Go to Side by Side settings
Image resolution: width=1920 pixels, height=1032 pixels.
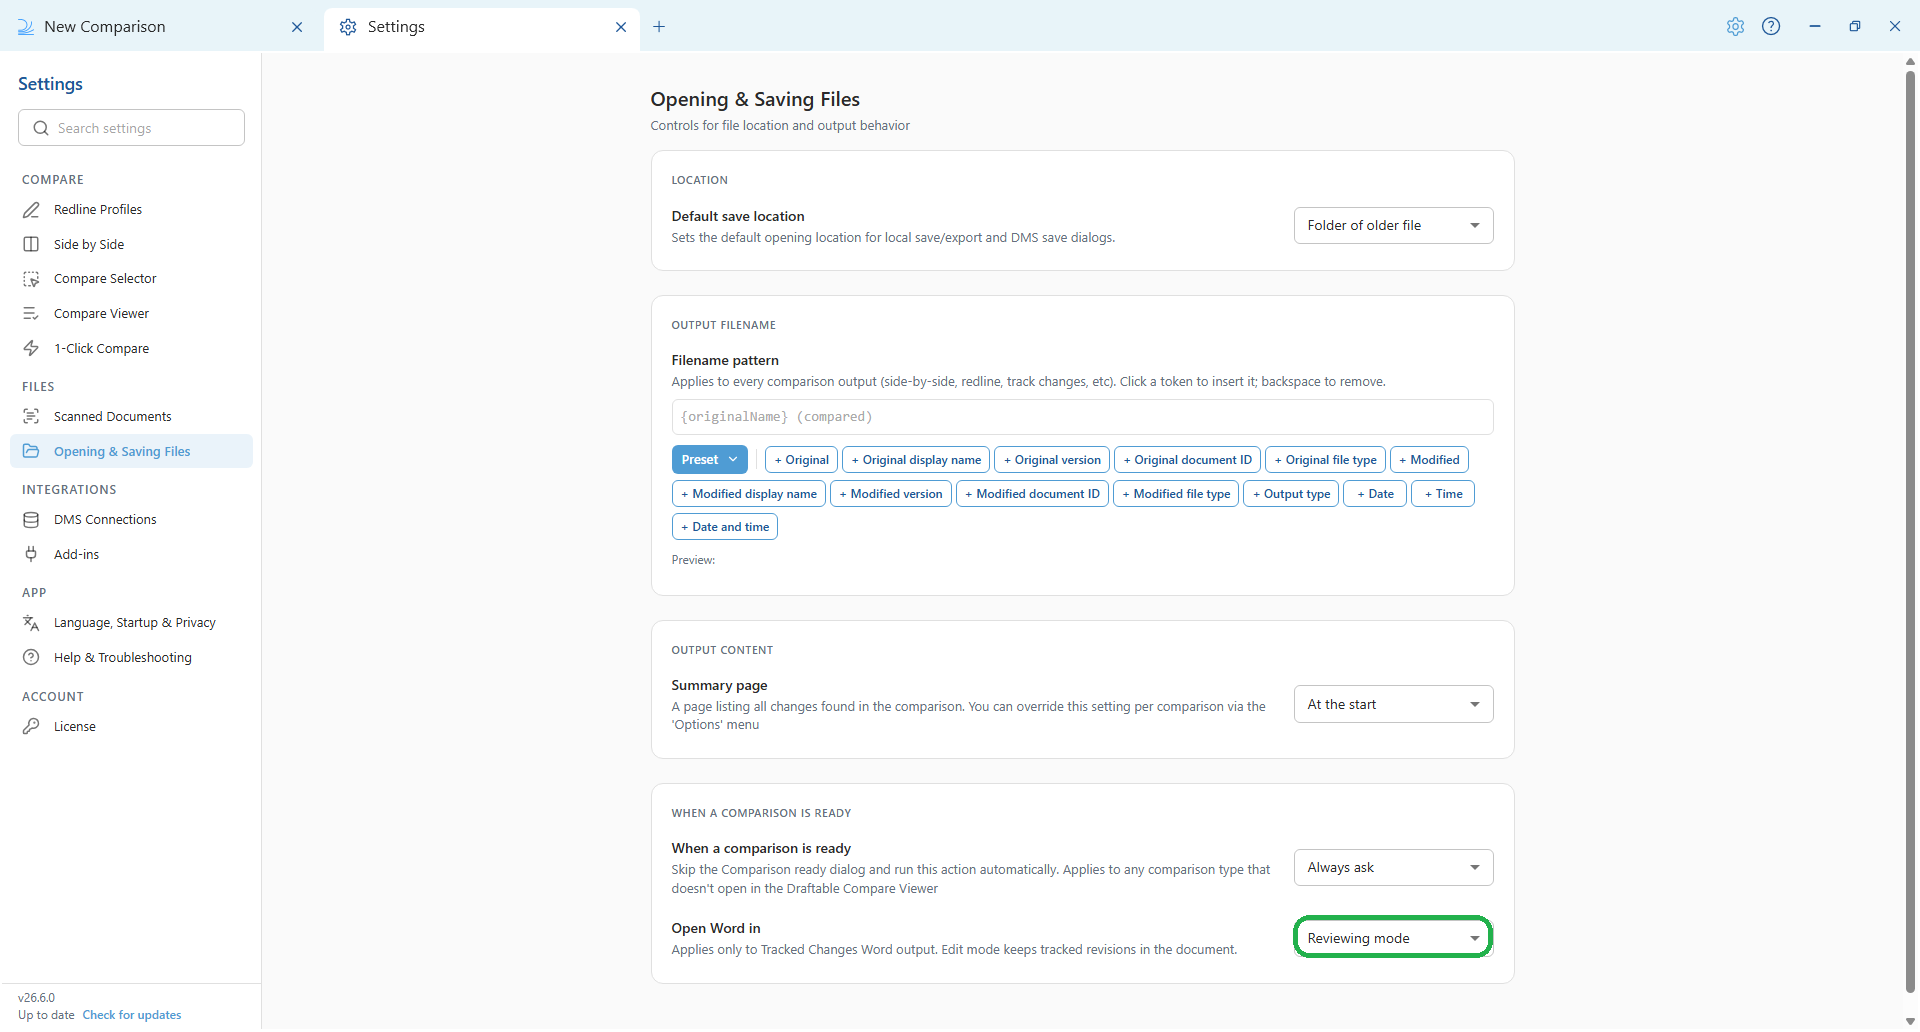(131, 245)
